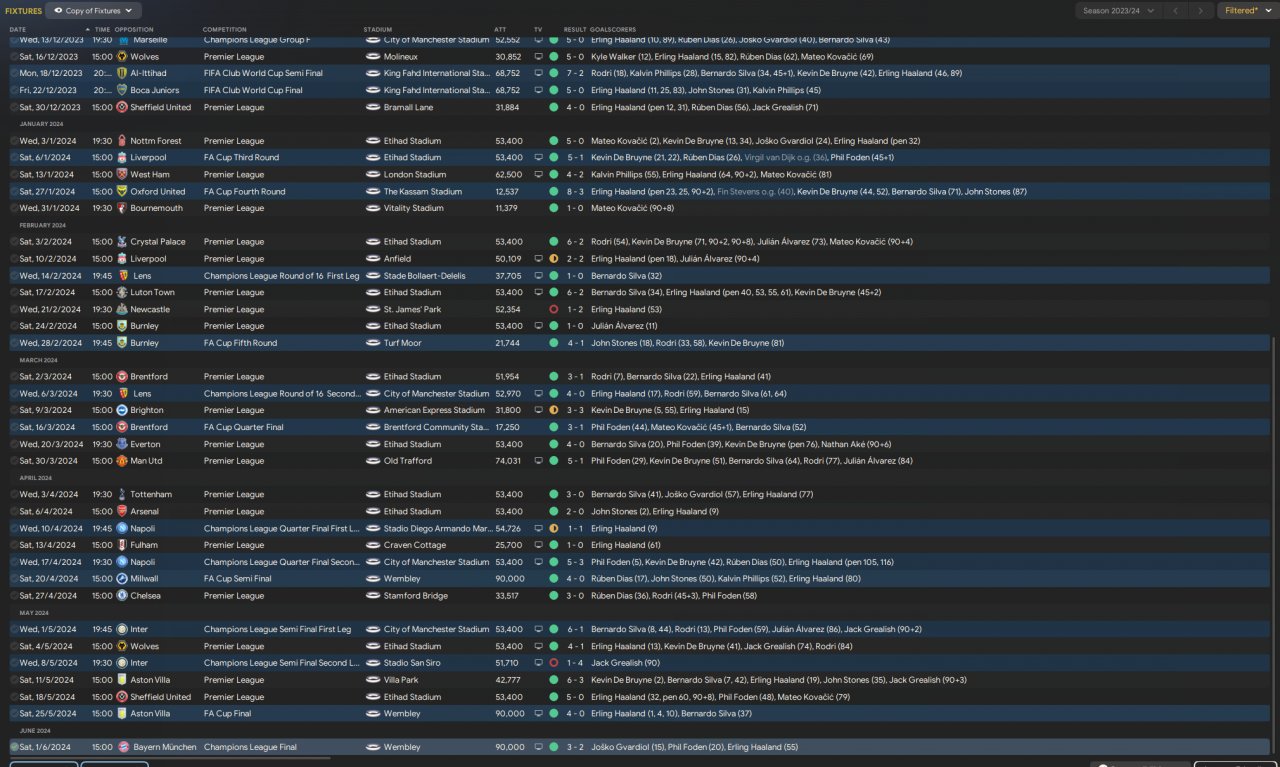Open the Everton opposition link
Viewport: 1280px width, 767px height.
145,444
